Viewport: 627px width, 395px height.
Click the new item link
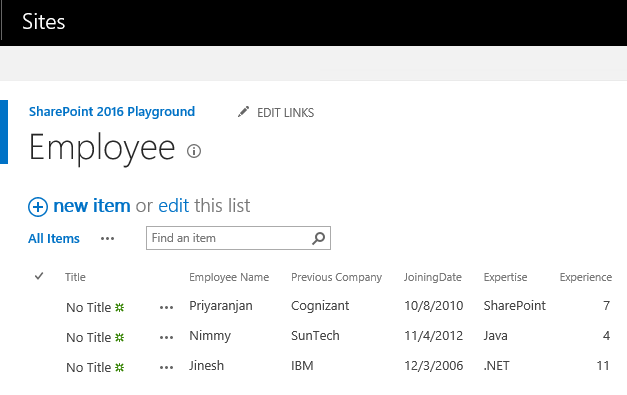click(92, 206)
